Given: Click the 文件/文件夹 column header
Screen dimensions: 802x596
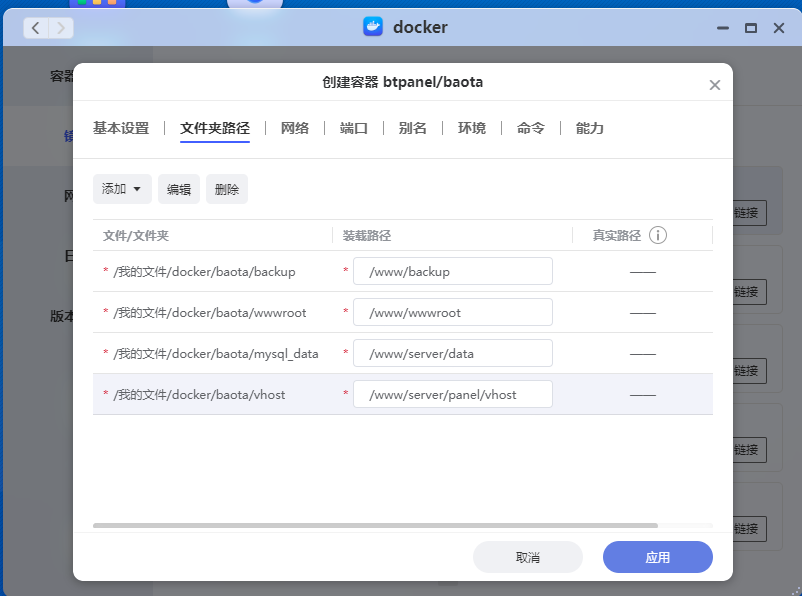Looking at the screenshot, I should click(136, 235).
